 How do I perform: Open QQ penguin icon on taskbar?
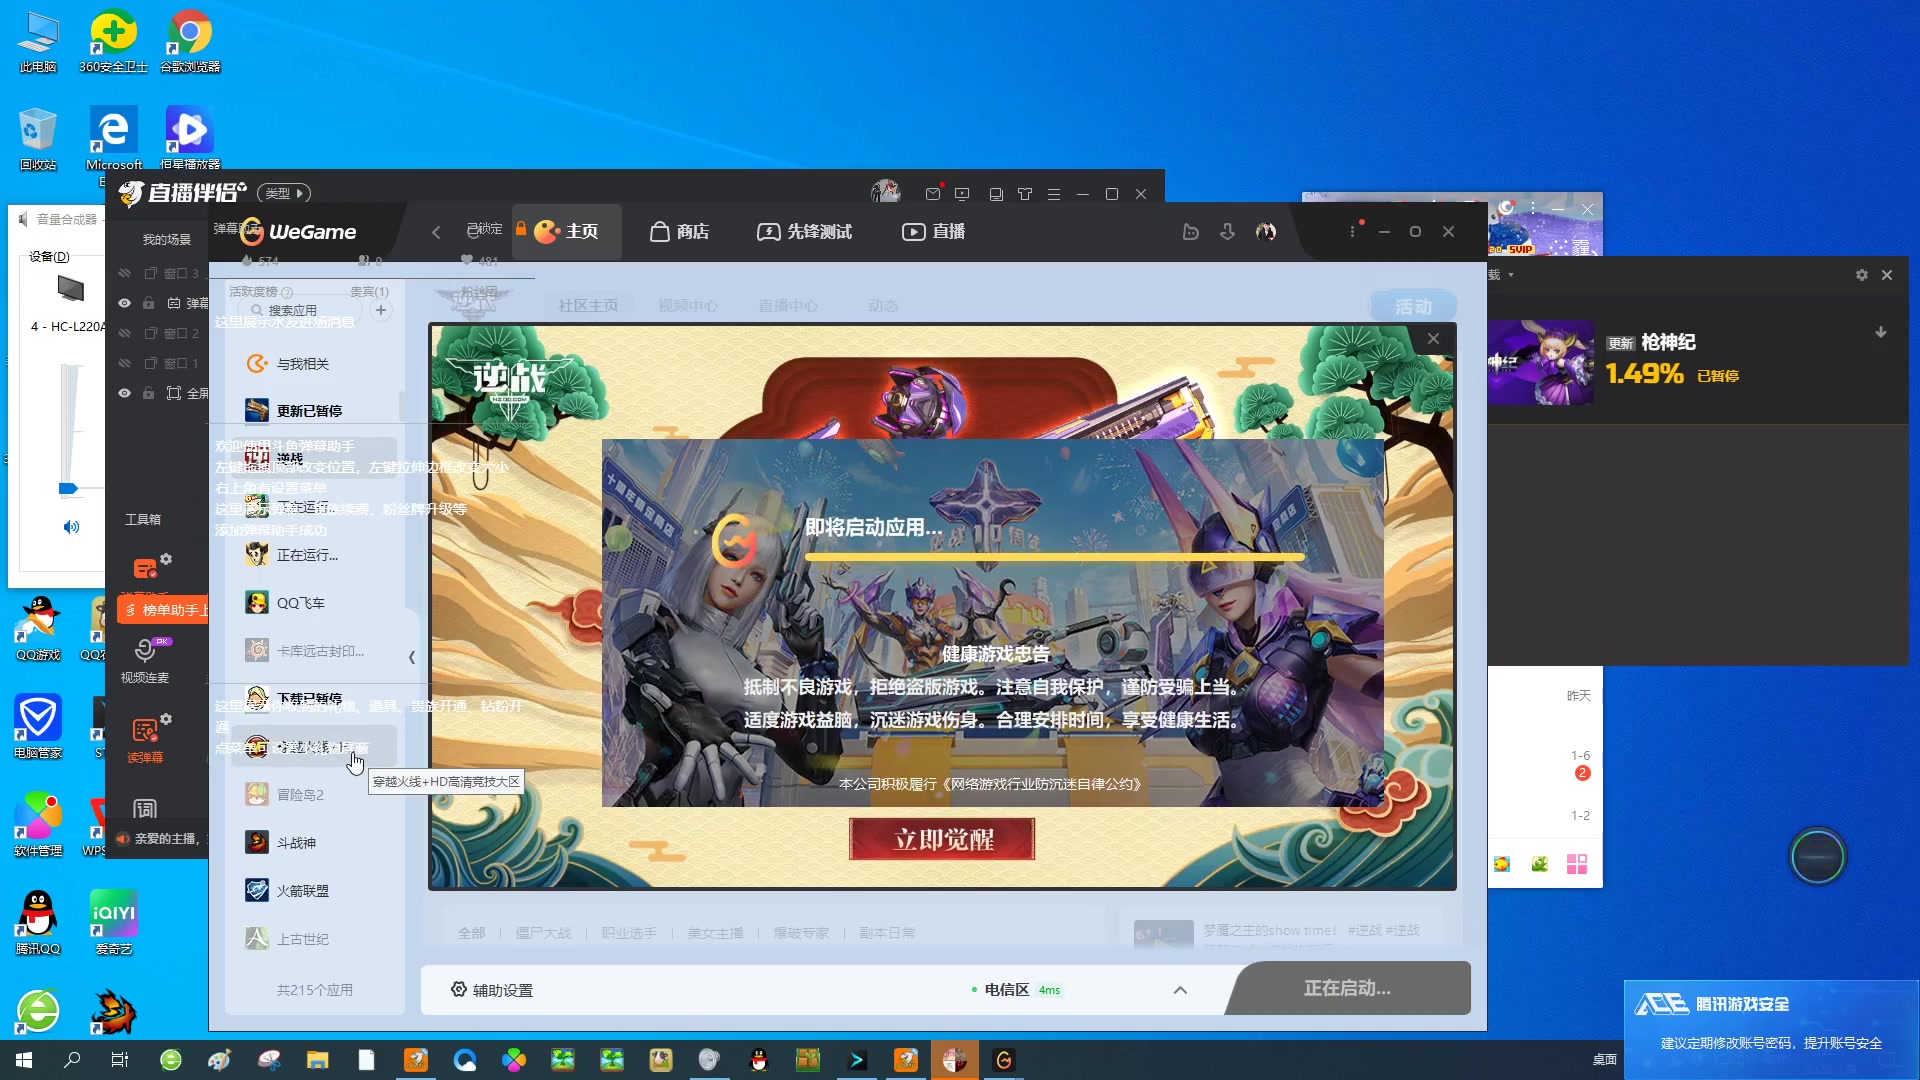[x=759, y=1060]
